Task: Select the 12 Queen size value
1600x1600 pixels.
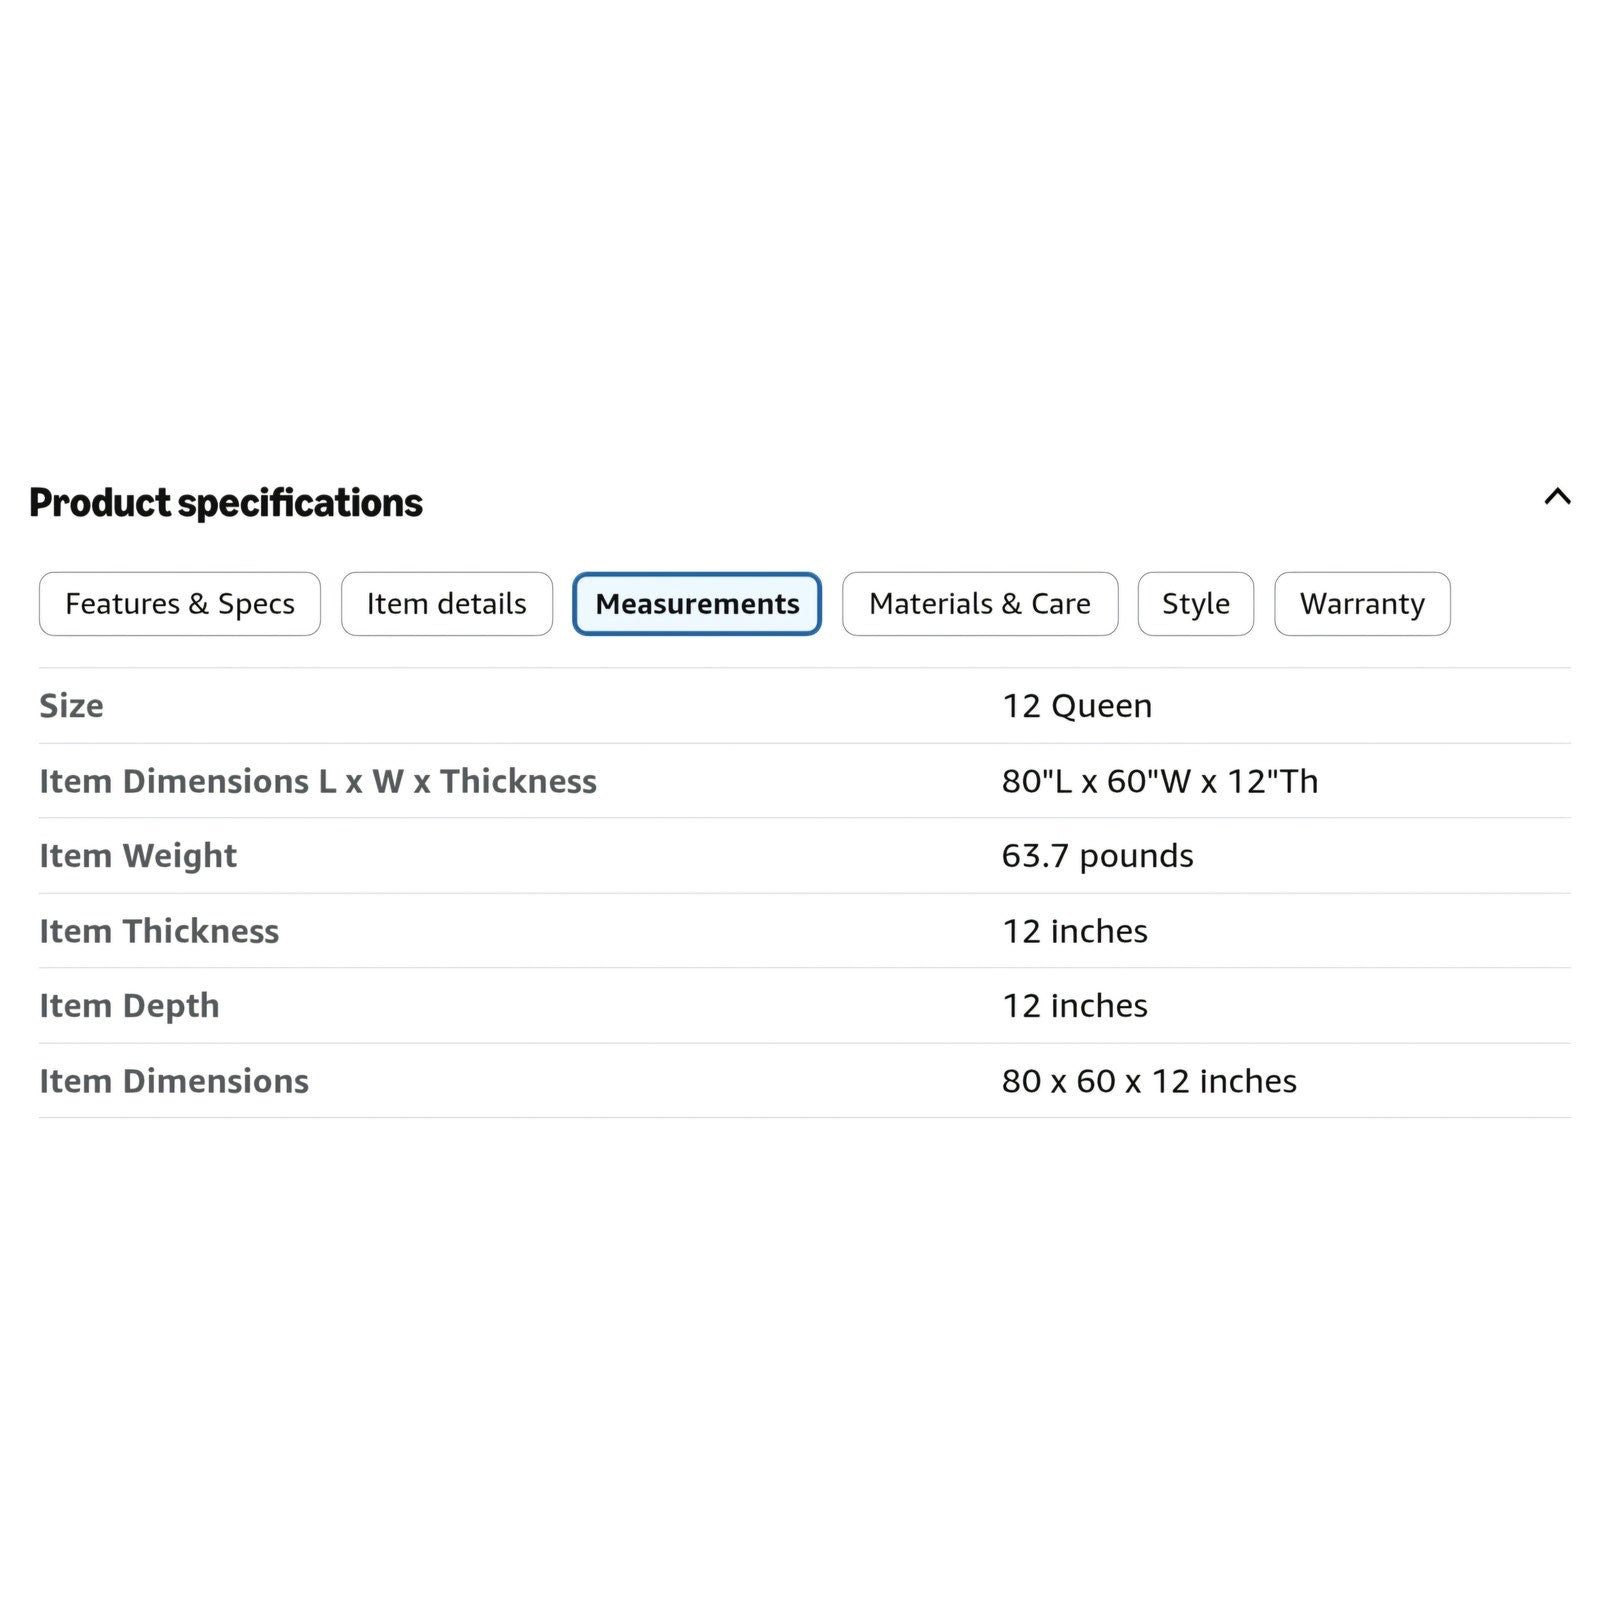Action: pyautogui.click(x=1077, y=706)
